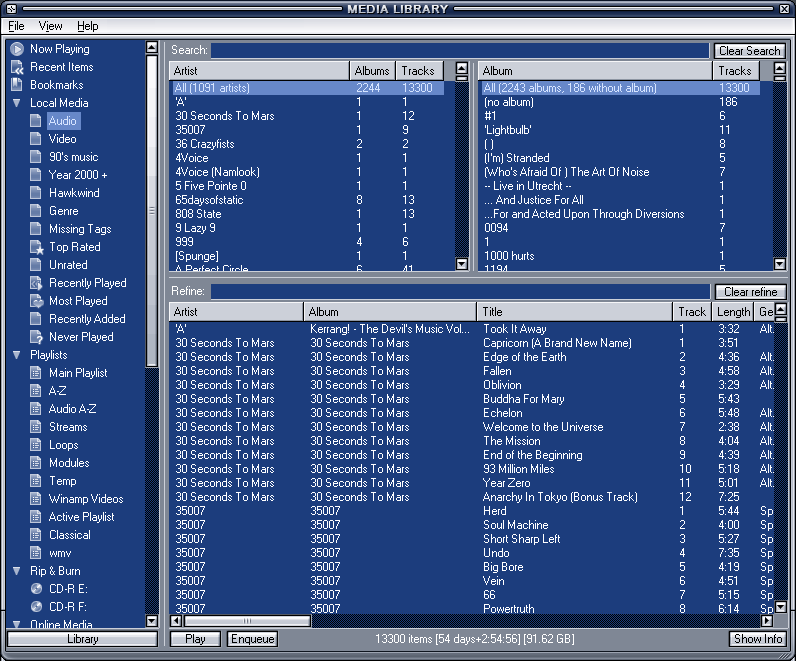Click the Genre view icon

point(36,211)
